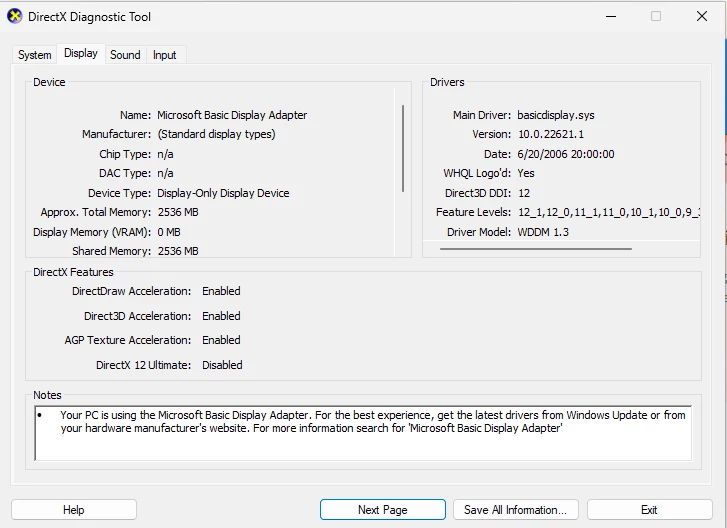The height and width of the screenshot is (528, 727).
Task: Open the Sound tab
Action: 125,55
